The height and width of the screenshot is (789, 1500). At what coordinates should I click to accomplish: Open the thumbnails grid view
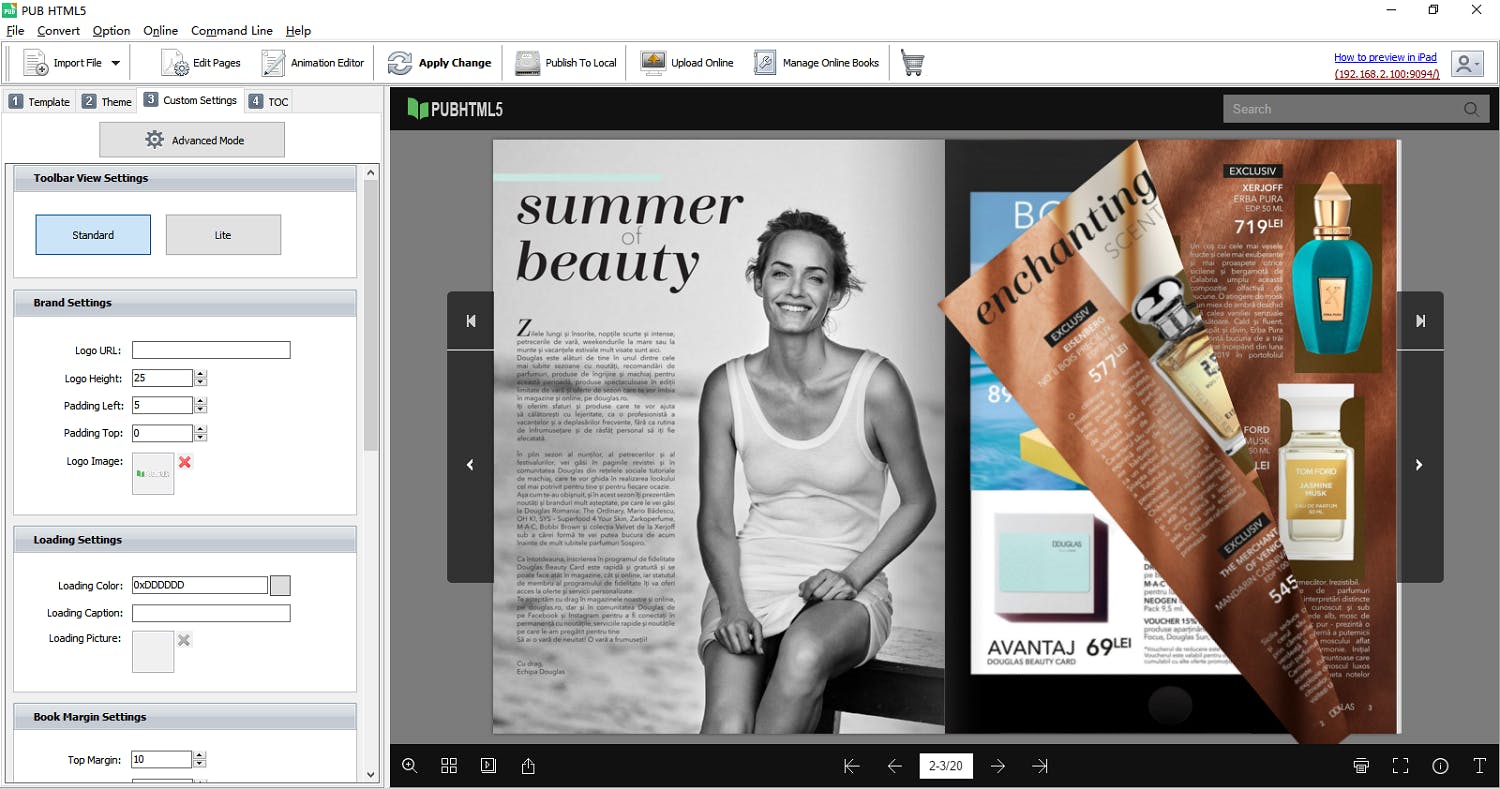(x=449, y=765)
